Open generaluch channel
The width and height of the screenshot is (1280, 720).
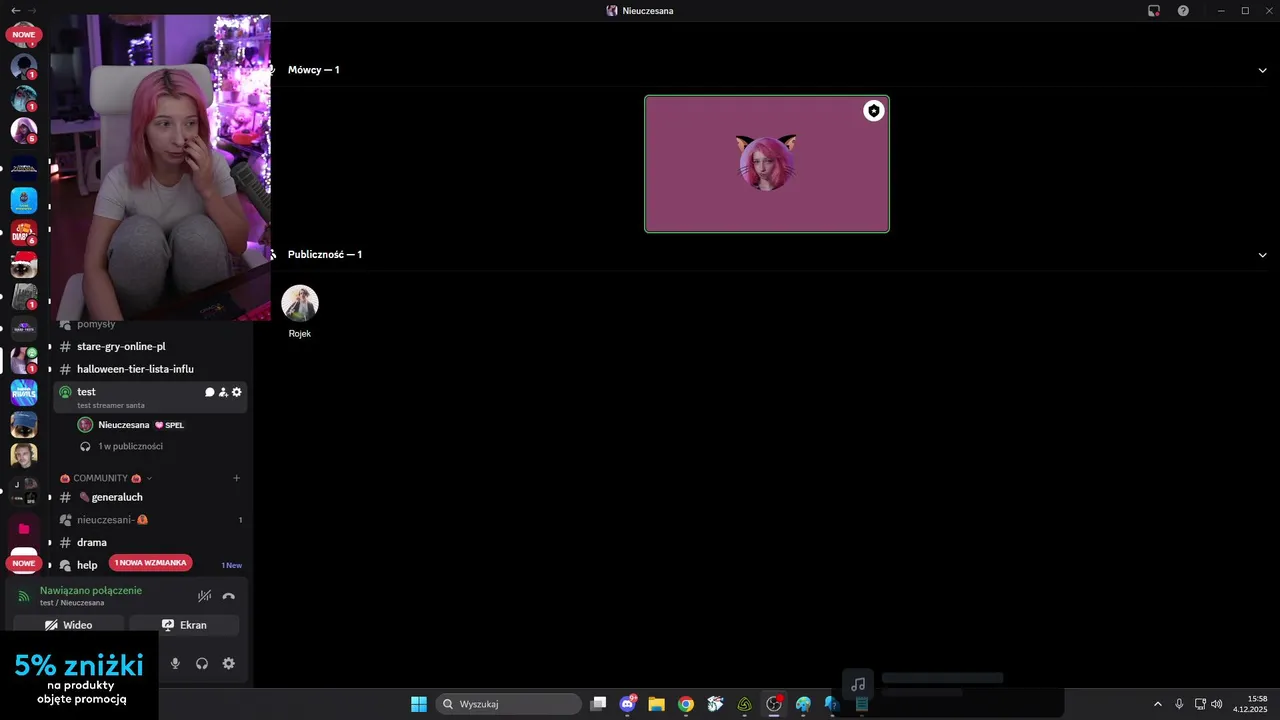(x=150, y=497)
